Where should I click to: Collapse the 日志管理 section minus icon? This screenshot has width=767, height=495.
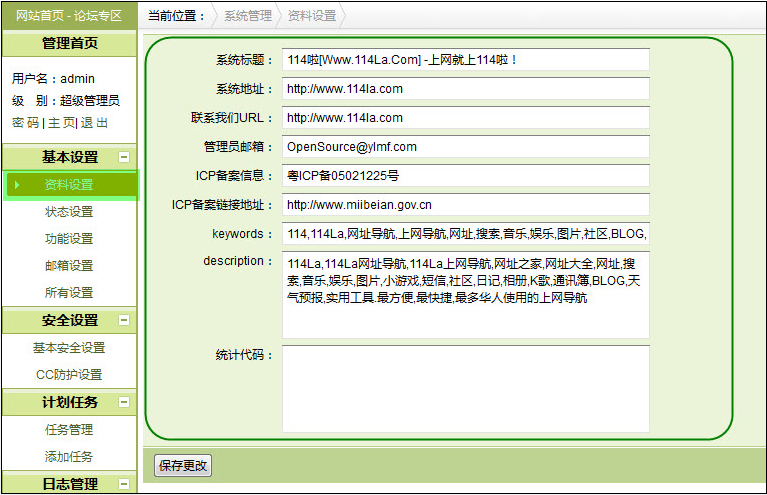[x=124, y=484]
